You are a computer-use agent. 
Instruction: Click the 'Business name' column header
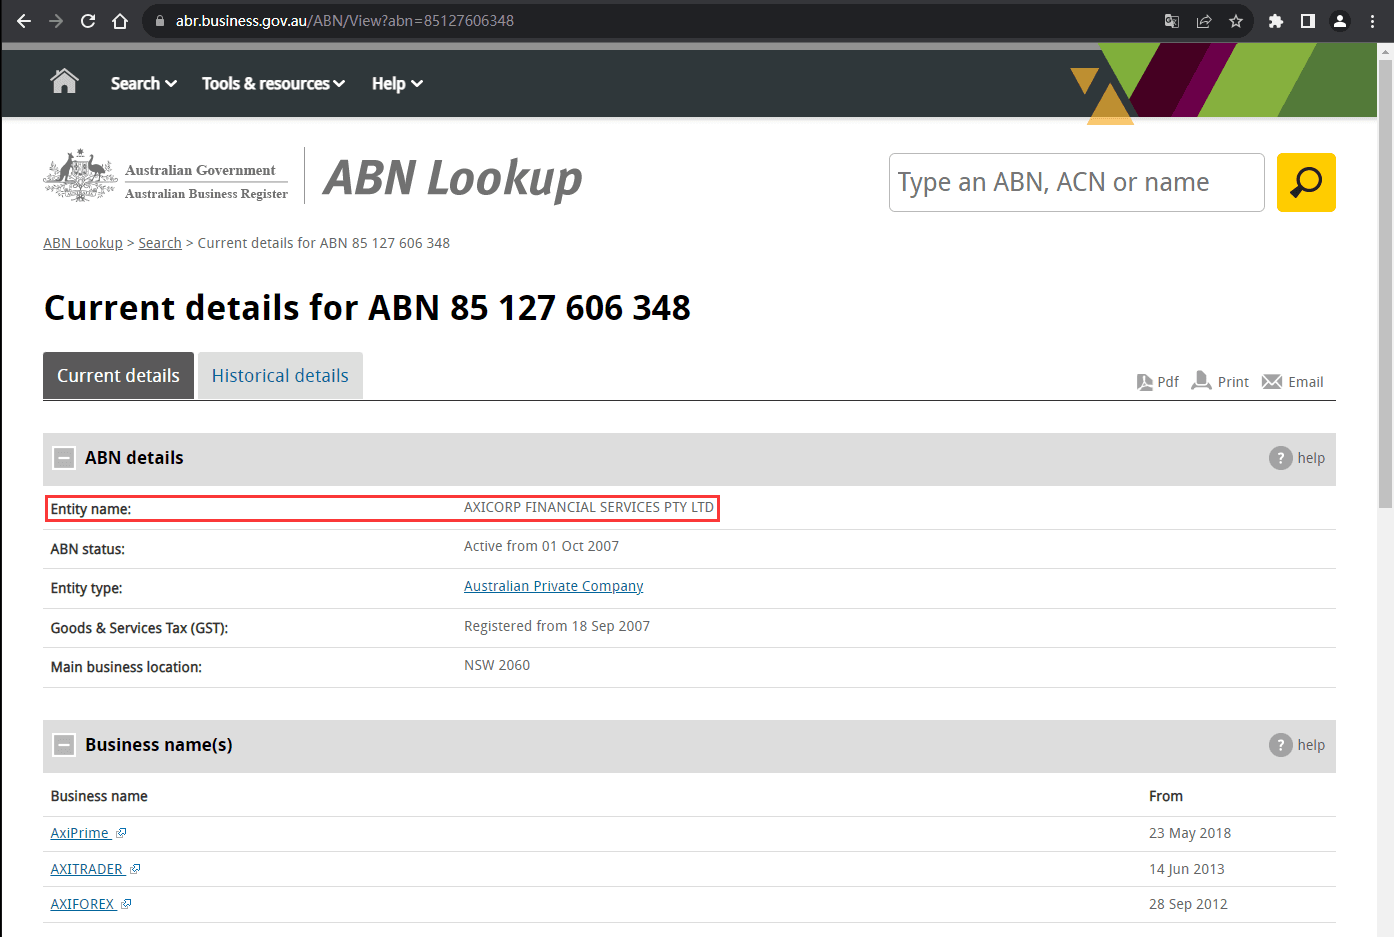99,796
